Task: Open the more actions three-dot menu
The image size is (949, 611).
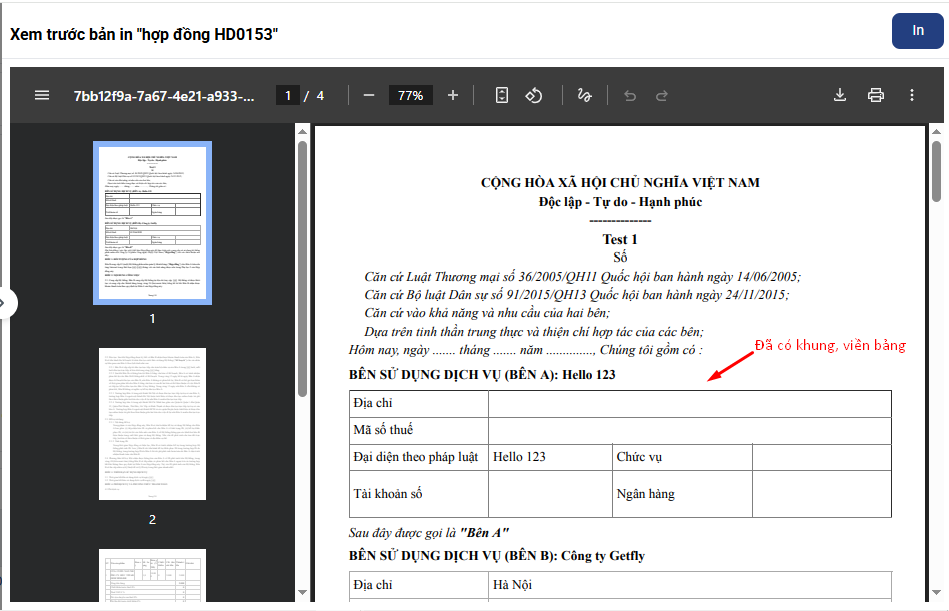Action: click(x=912, y=95)
